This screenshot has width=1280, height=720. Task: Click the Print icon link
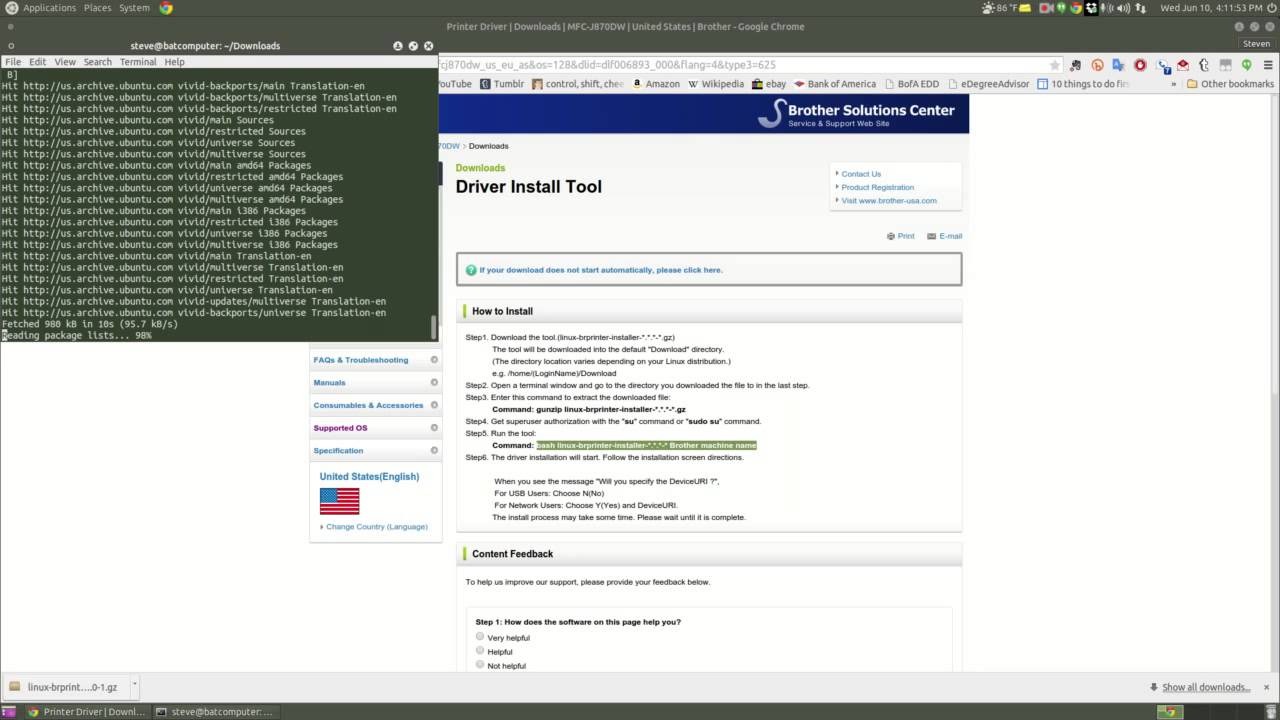tap(900, 236)
